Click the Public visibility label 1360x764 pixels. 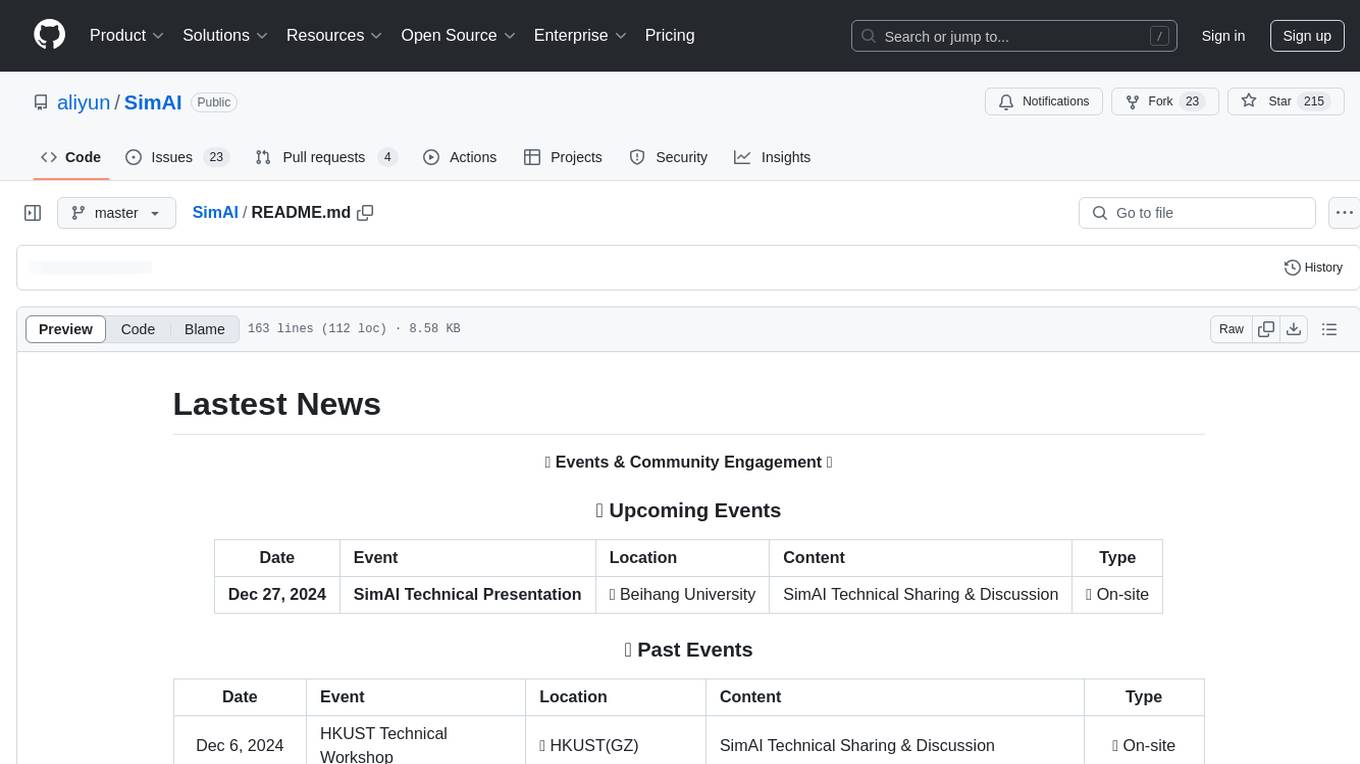(214, 102)
